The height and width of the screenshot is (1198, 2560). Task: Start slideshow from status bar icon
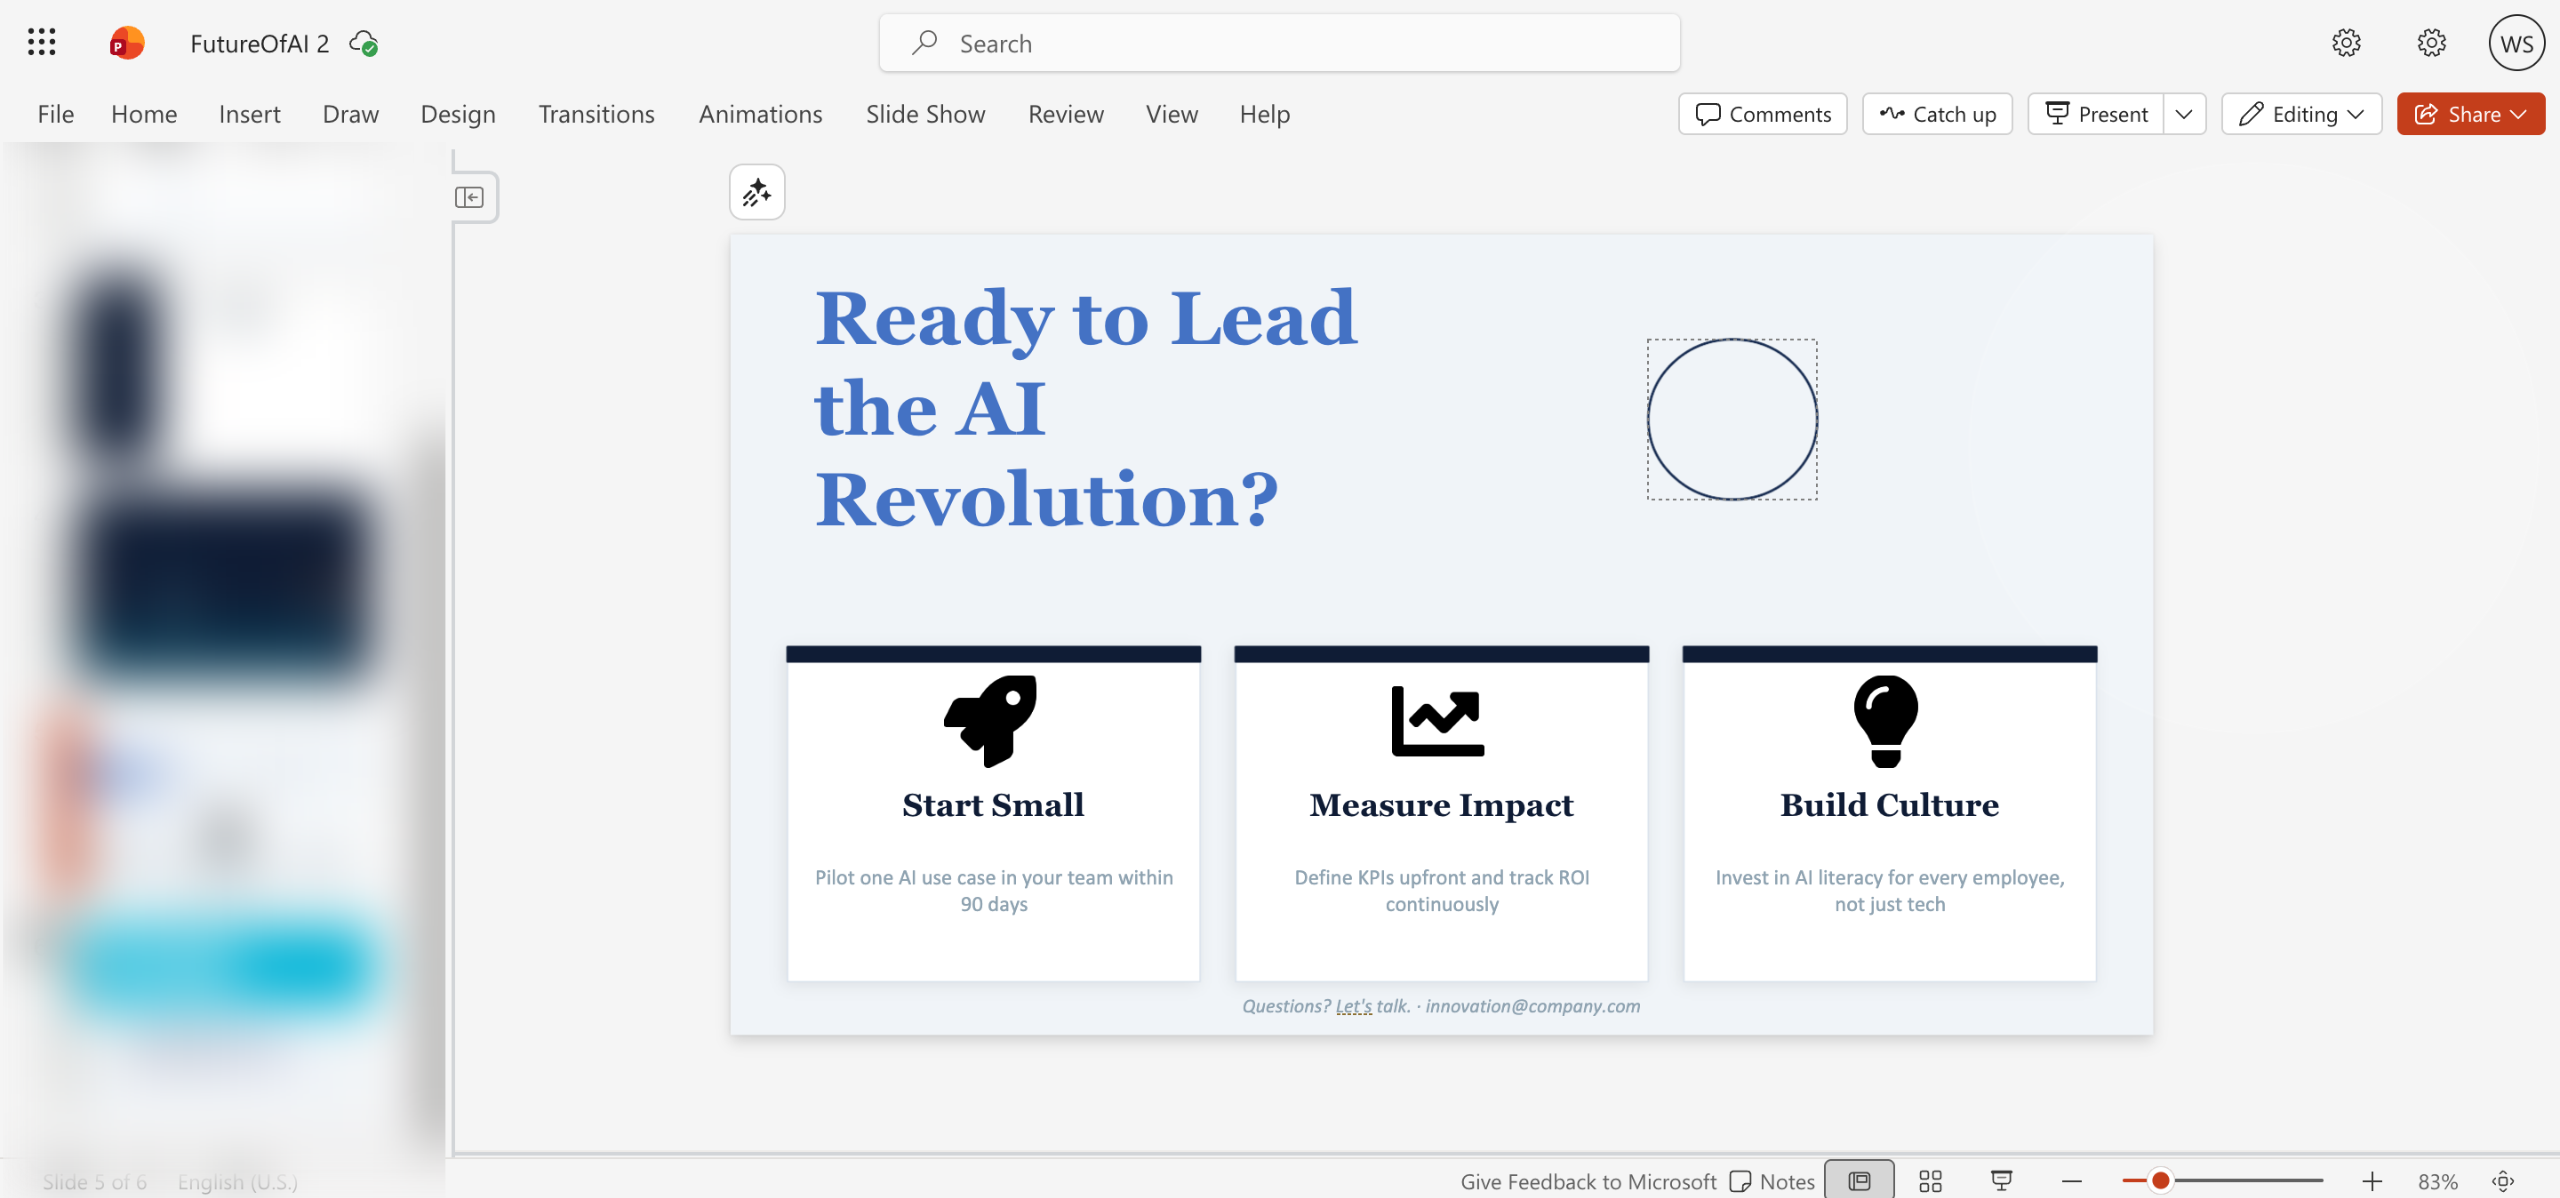2001,1181
